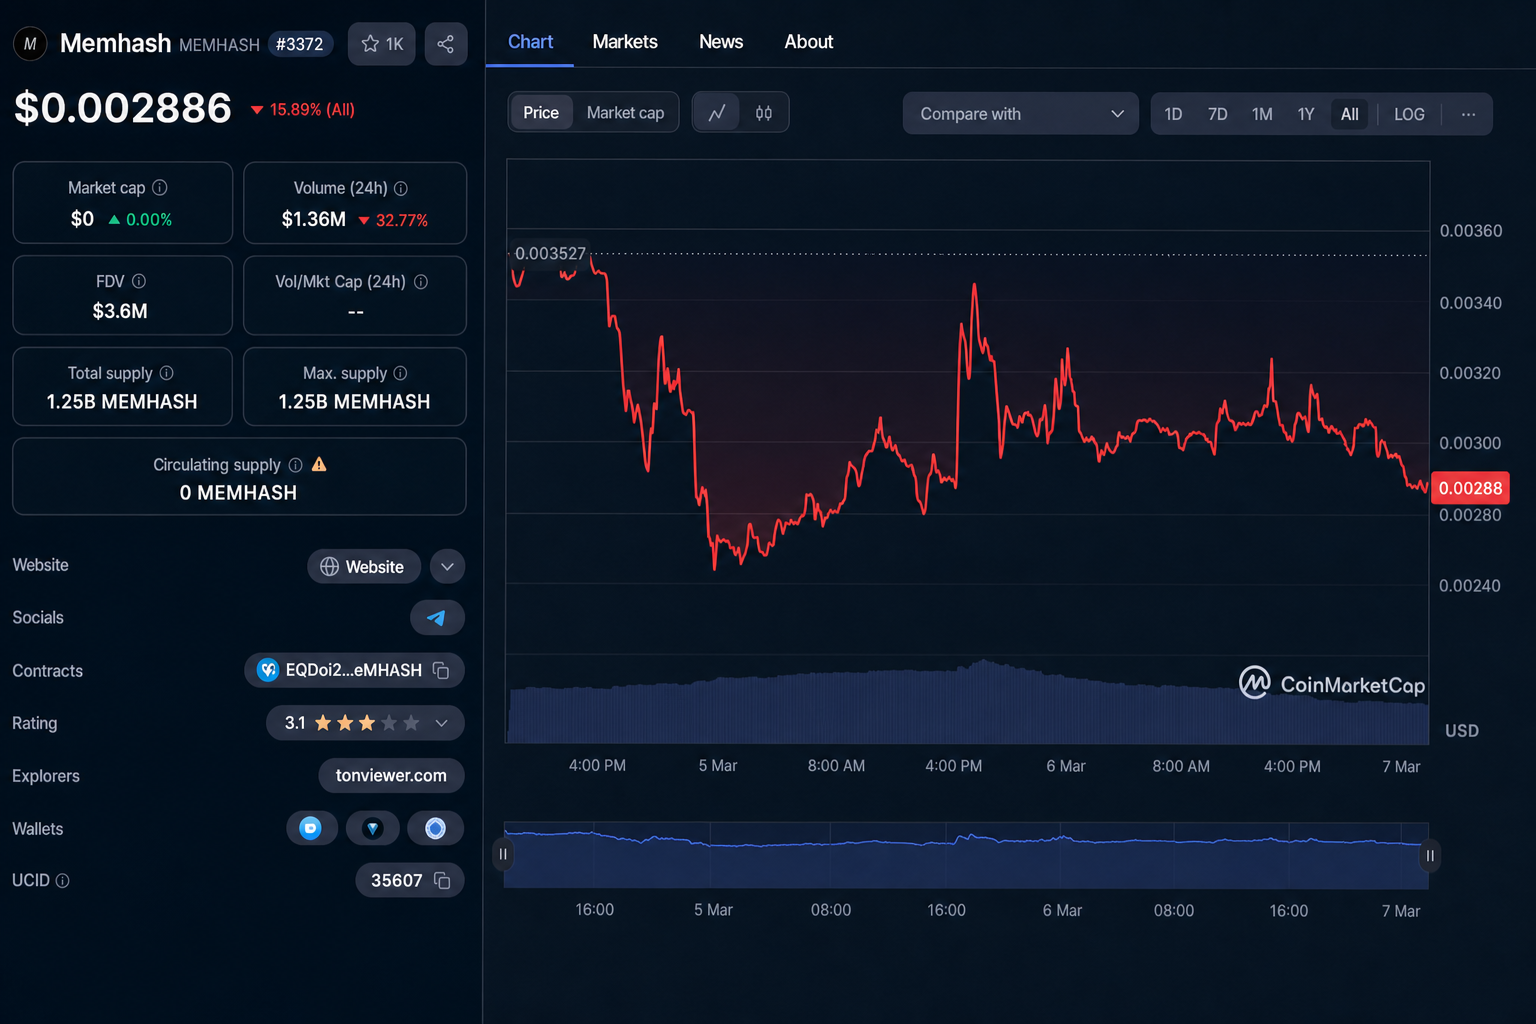The image size is (1536, 1024).
Task: Click the EQDoi2...eMHASH contract button
Action: [354, 670]
